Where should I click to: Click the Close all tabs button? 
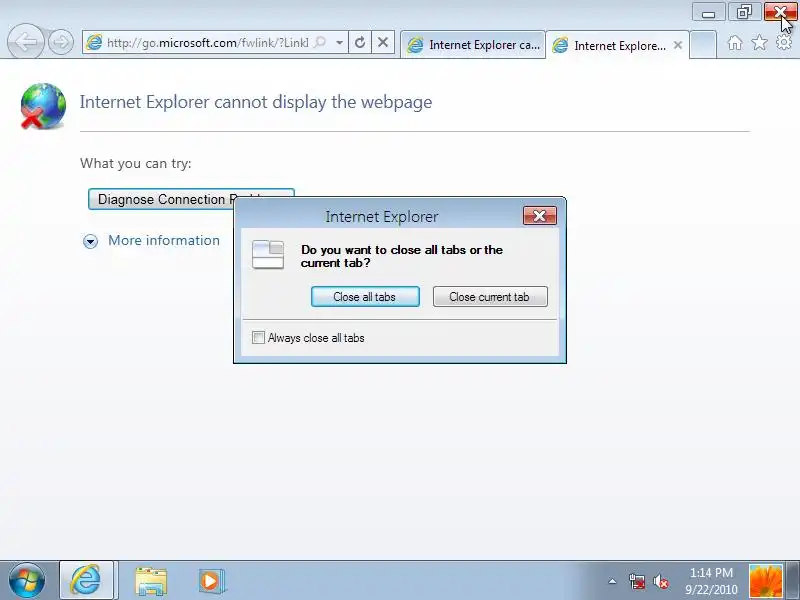(365, 296)
